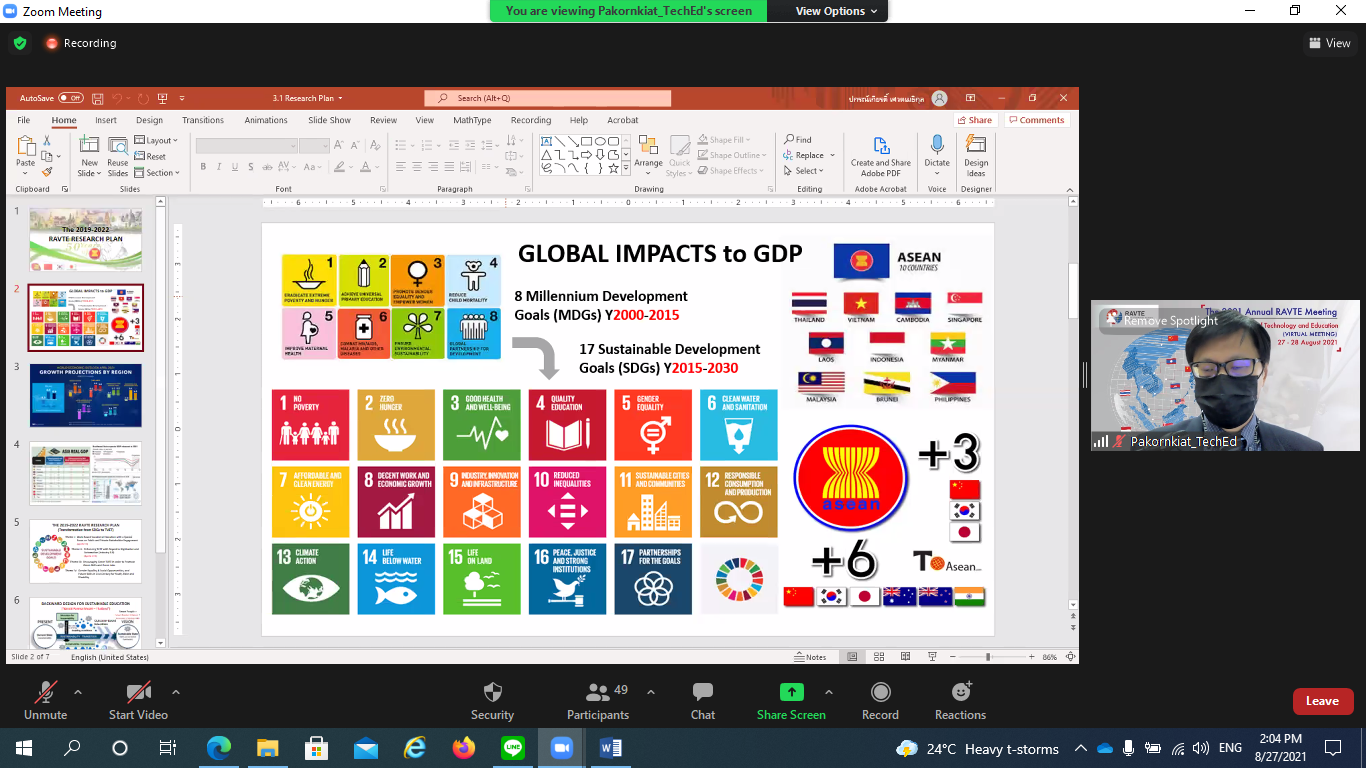Viewport: 1366px width, 768px height.
Task: Click the Reset slide button
Action: tap(151, 156)
